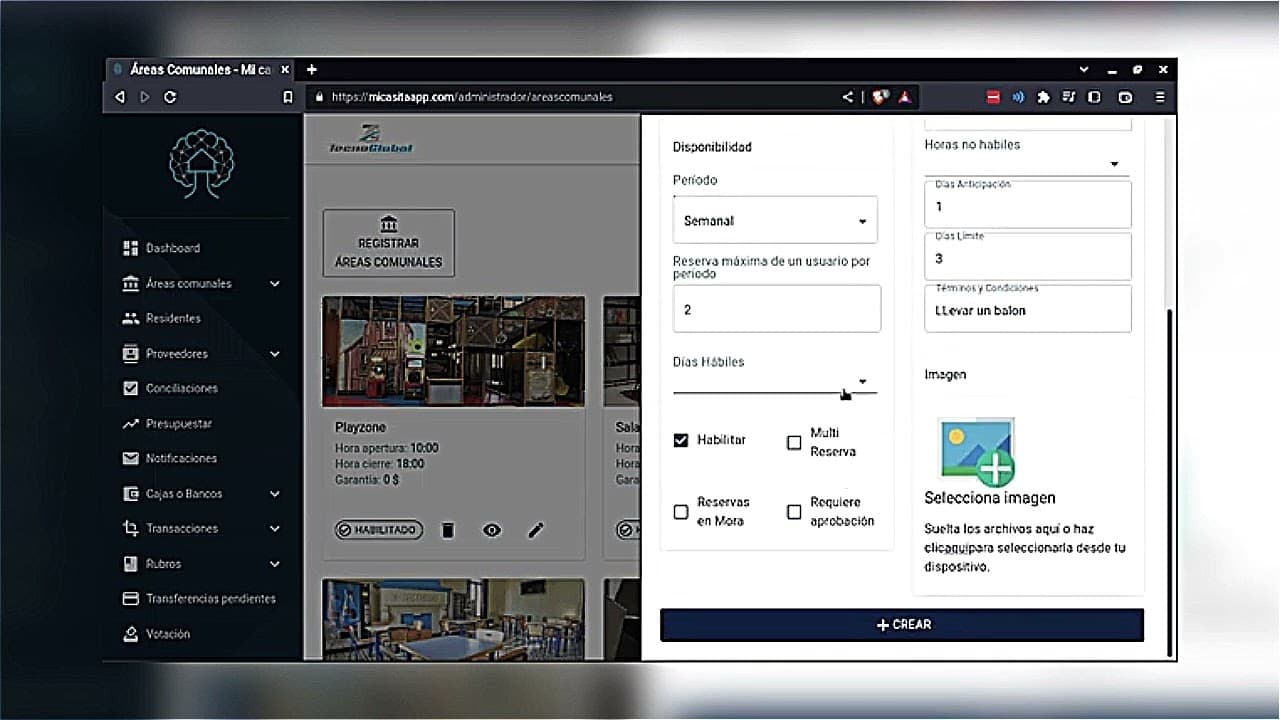Open a new browser tab
Image resolution: width=1280 pixels, height=720 pixels.
[312, 70]
